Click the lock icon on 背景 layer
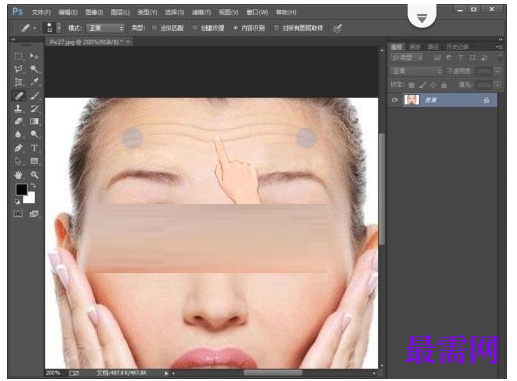517x381 pixels. (x=486, y=100)
